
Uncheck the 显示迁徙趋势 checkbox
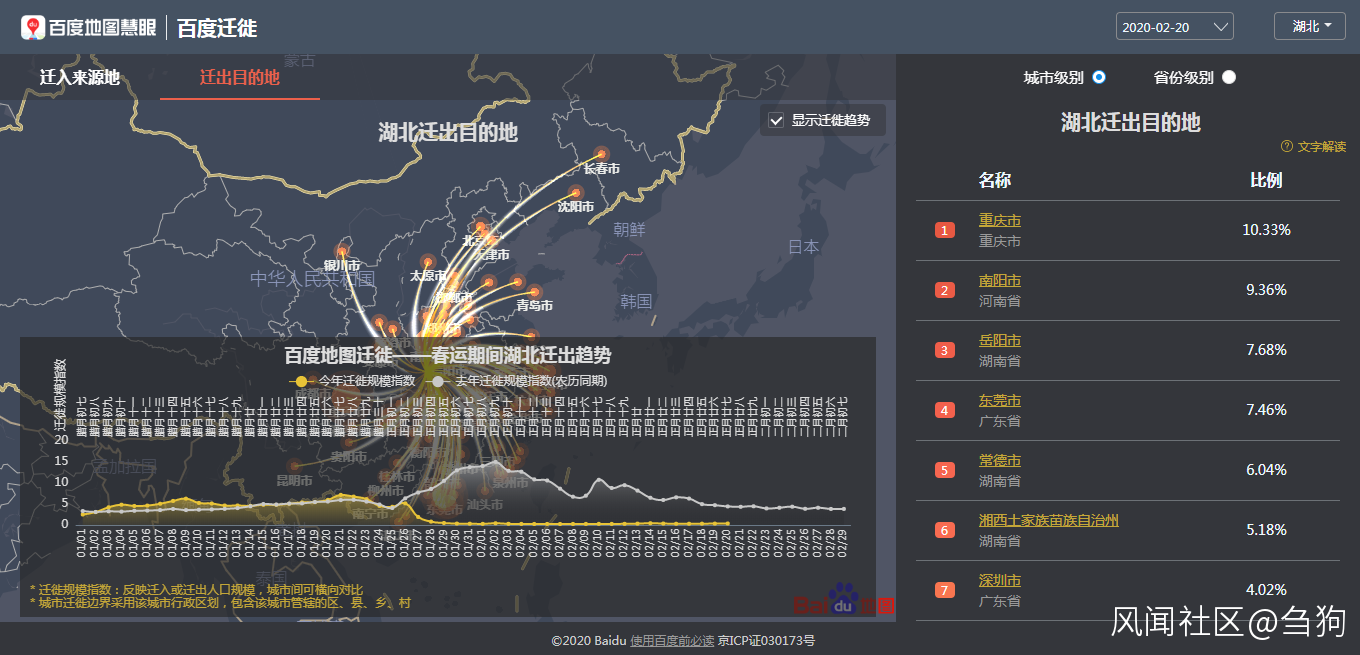[776, 120]
